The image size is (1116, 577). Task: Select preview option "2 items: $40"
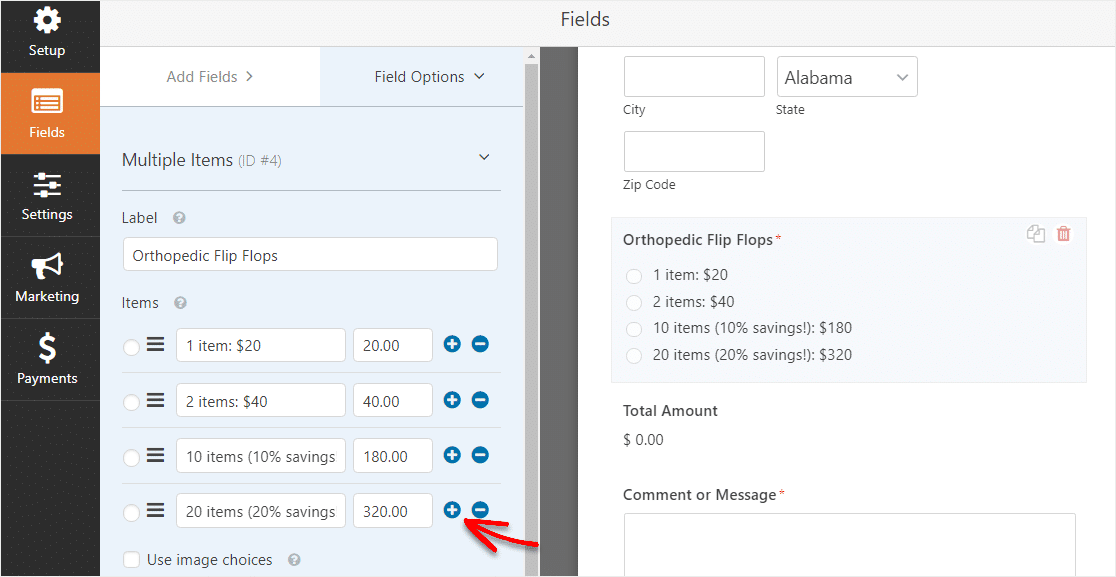tap(633, 303)
